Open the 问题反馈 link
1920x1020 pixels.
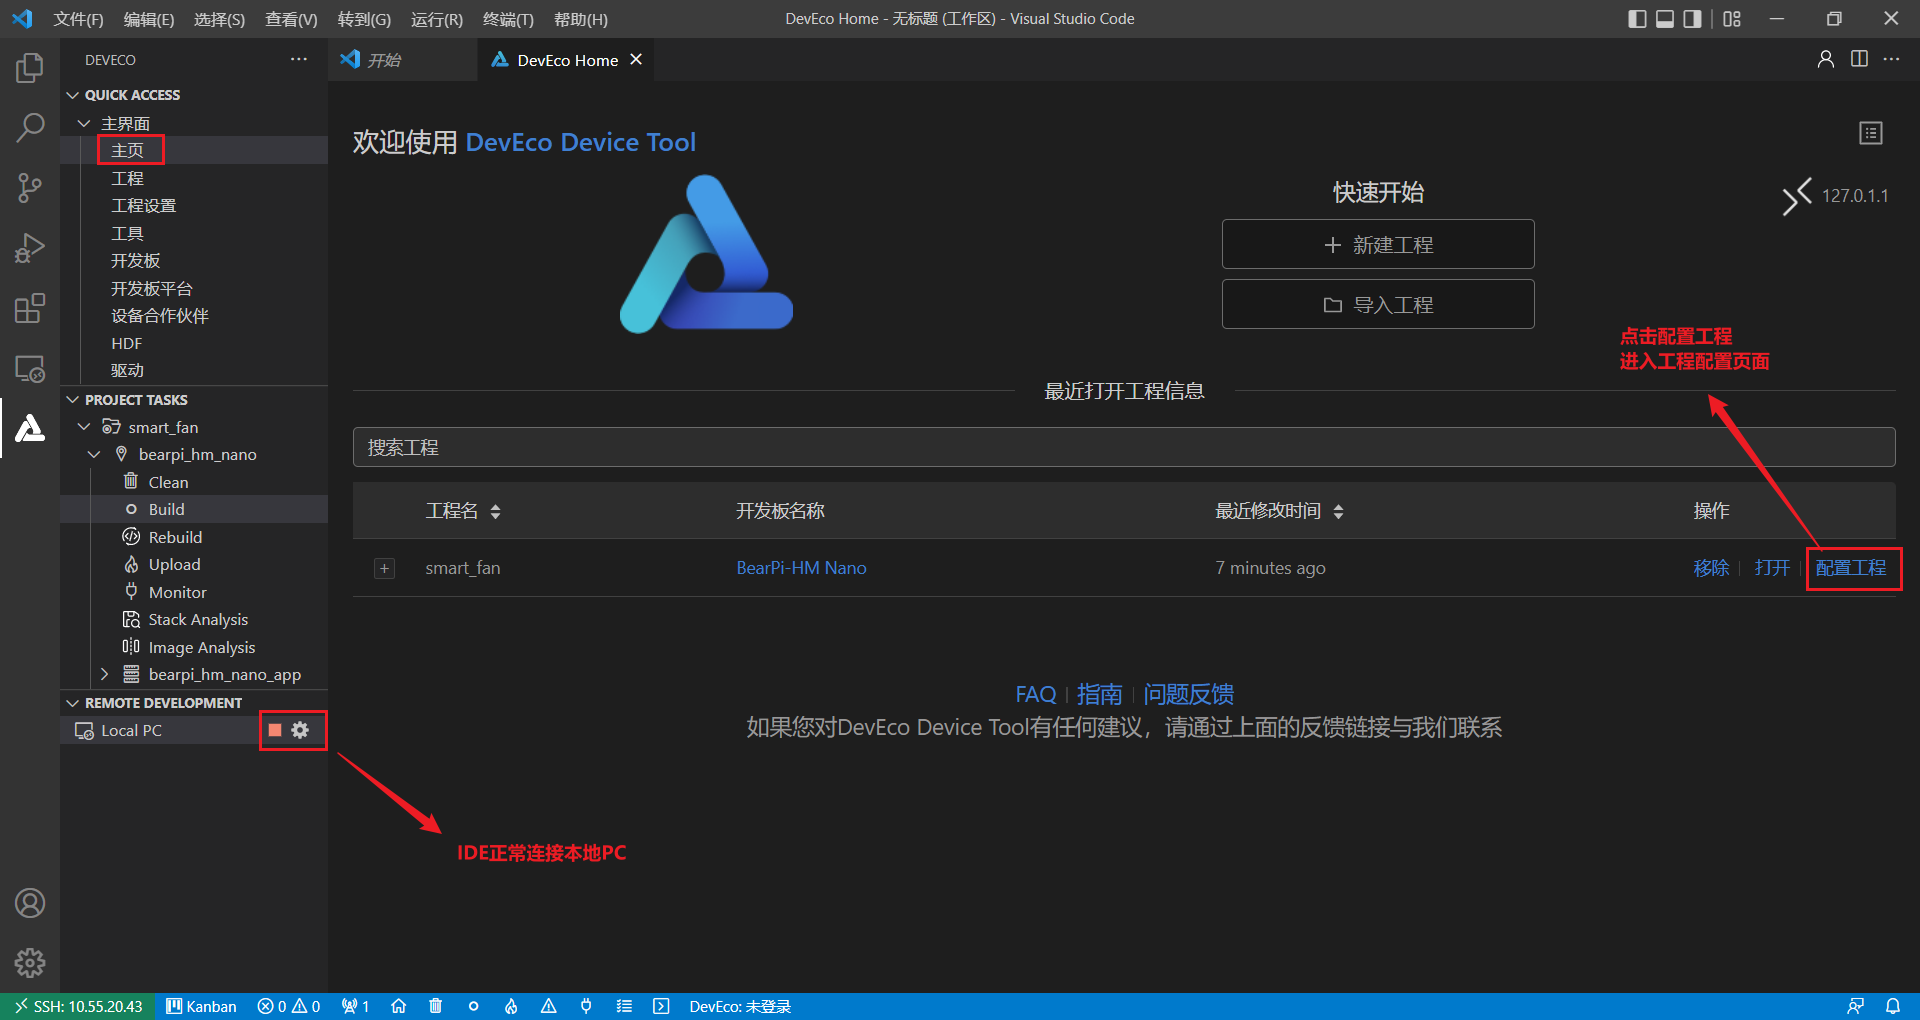tap(1188, 694)
